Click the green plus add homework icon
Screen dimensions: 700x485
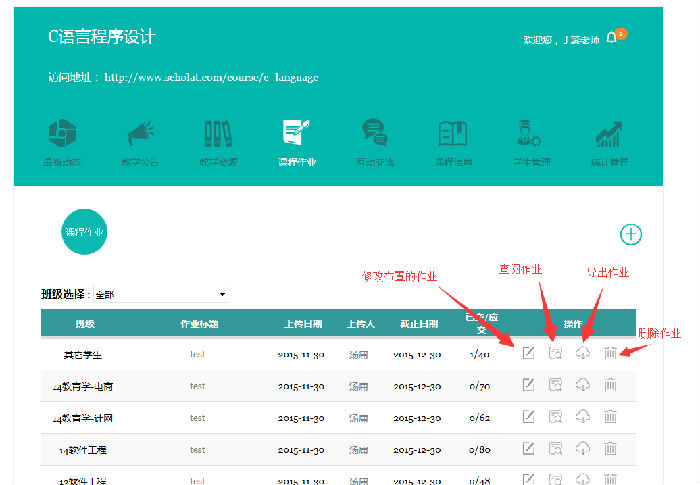[631, 234]
